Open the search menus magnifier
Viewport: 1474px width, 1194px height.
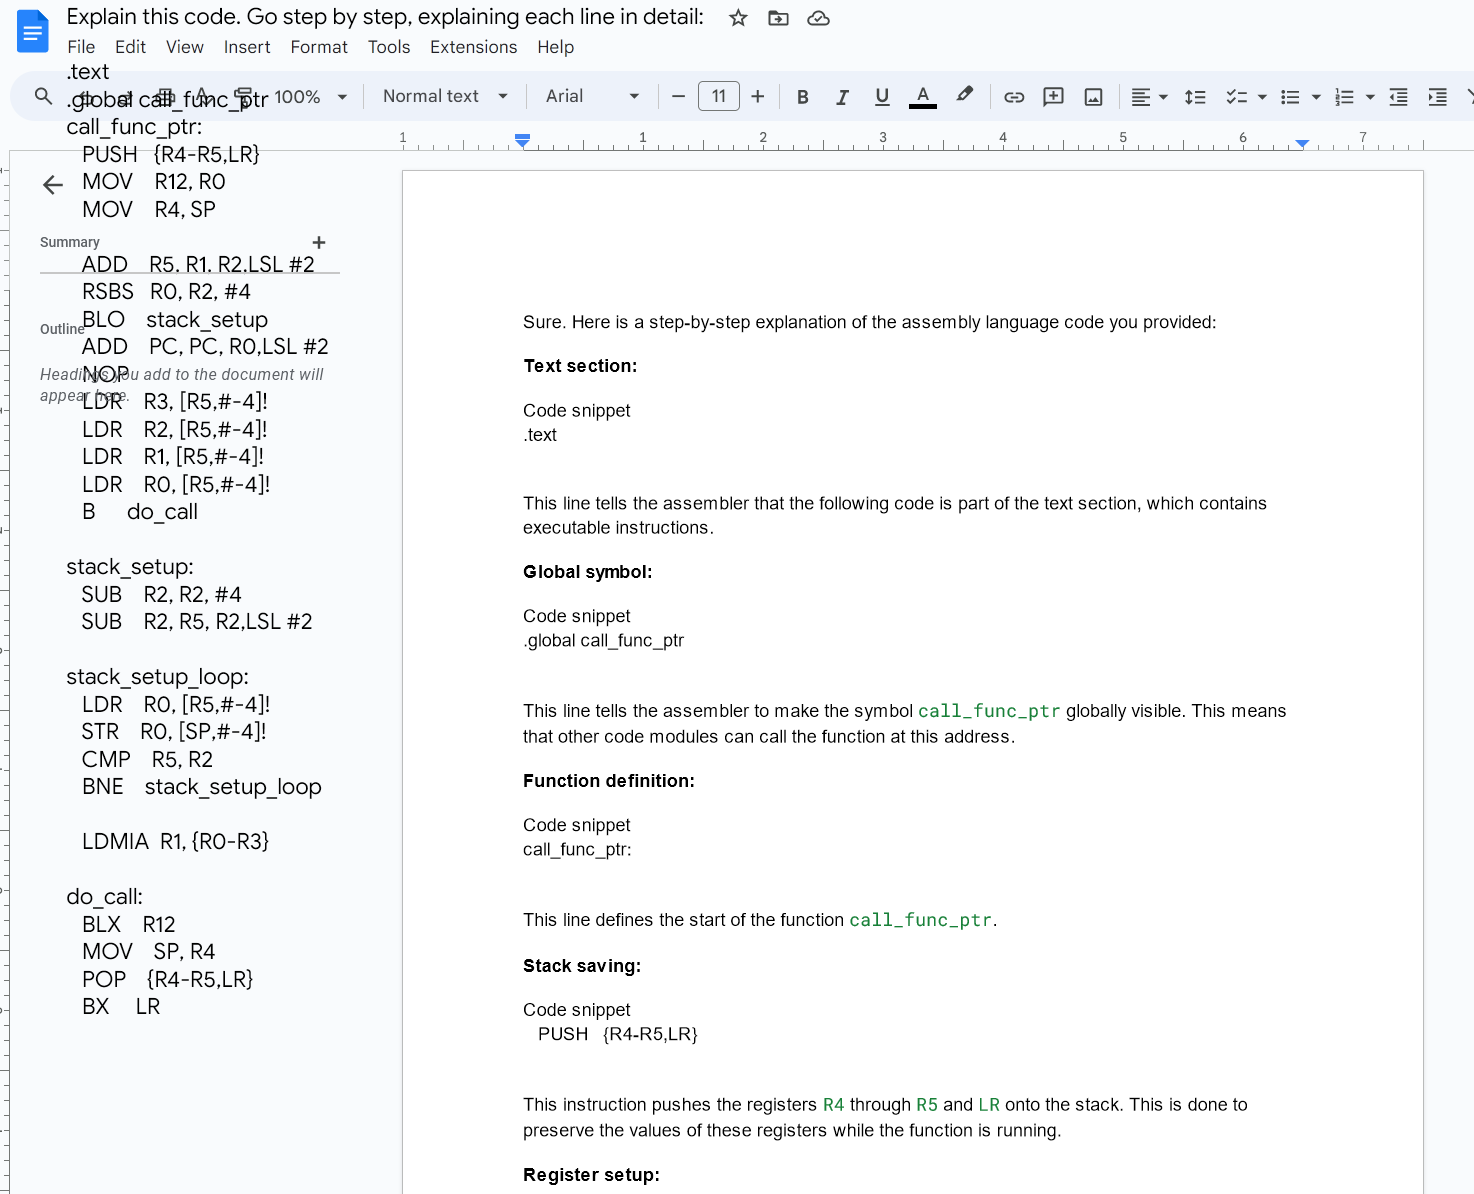[43, 96]
